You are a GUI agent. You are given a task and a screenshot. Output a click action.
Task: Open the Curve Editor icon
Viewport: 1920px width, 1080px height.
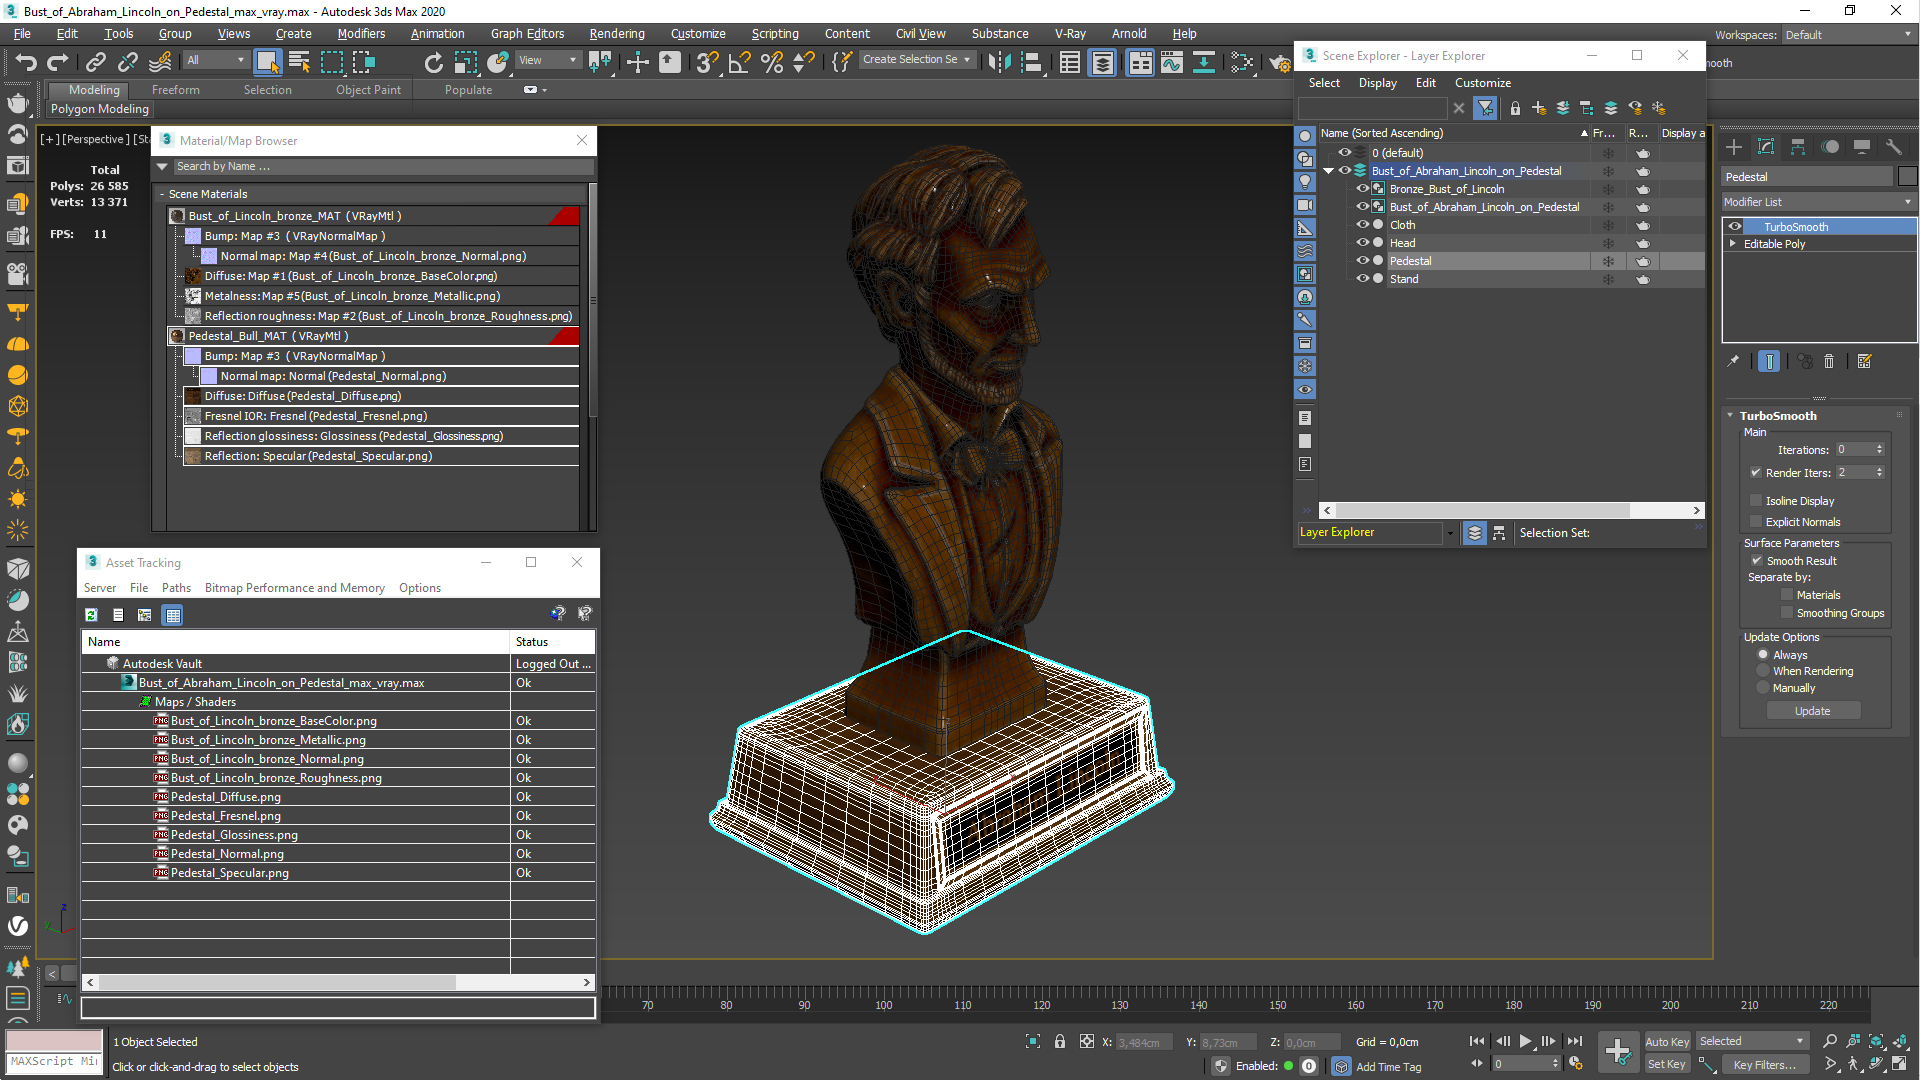point(1172,62)
